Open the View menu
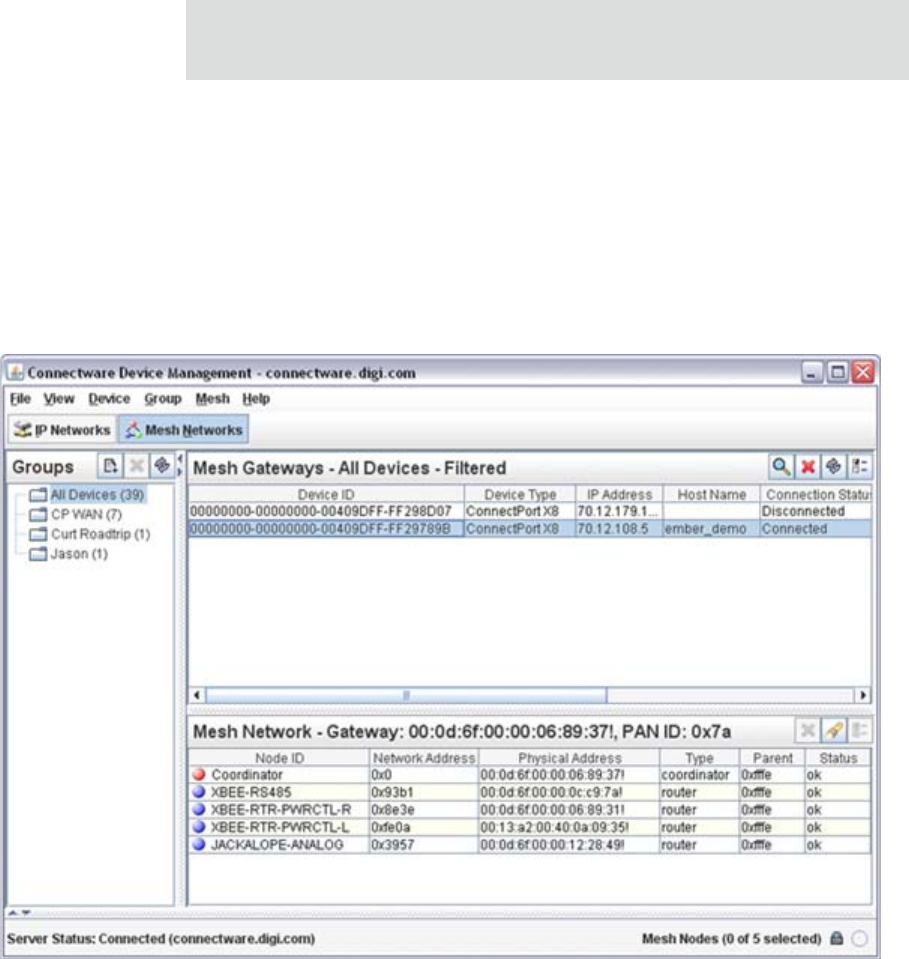This screenshot has height=959, width=909. (59, 399)
